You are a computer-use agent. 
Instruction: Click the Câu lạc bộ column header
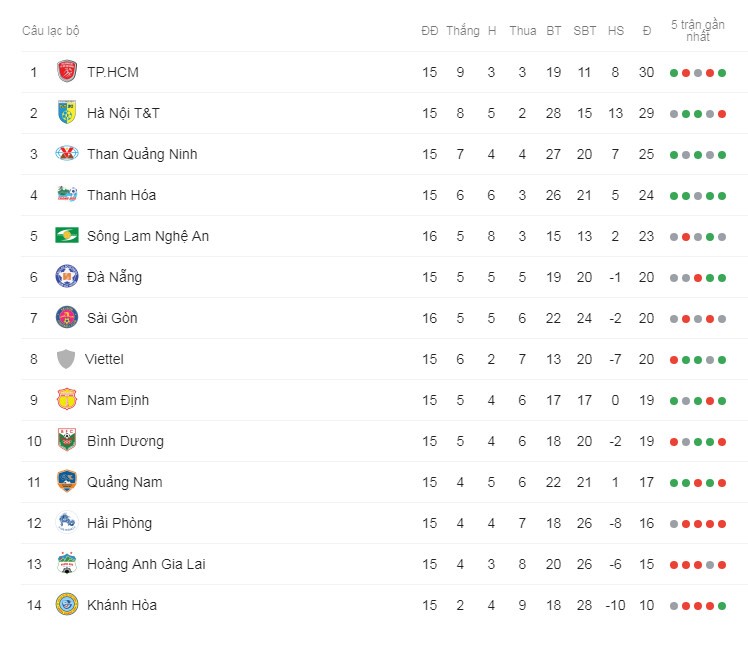tap(51, 31)
